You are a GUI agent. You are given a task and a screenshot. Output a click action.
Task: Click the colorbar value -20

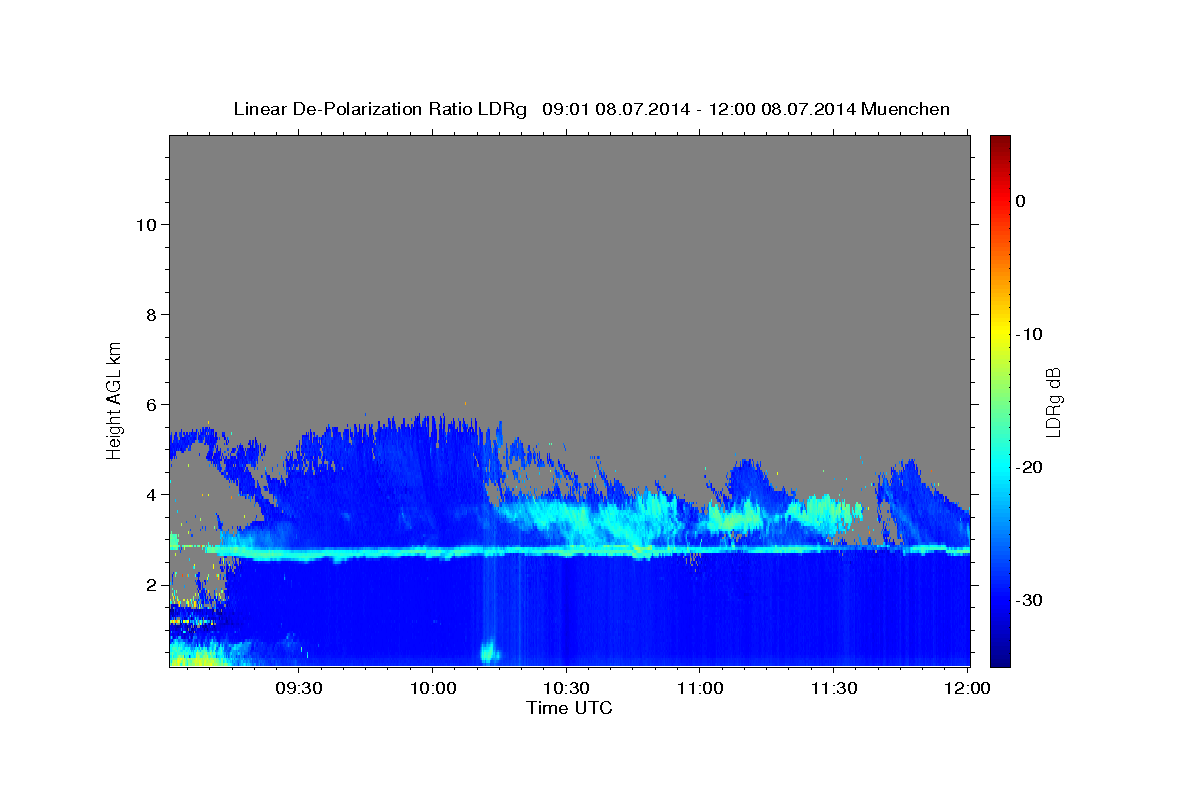(1030, 467)
